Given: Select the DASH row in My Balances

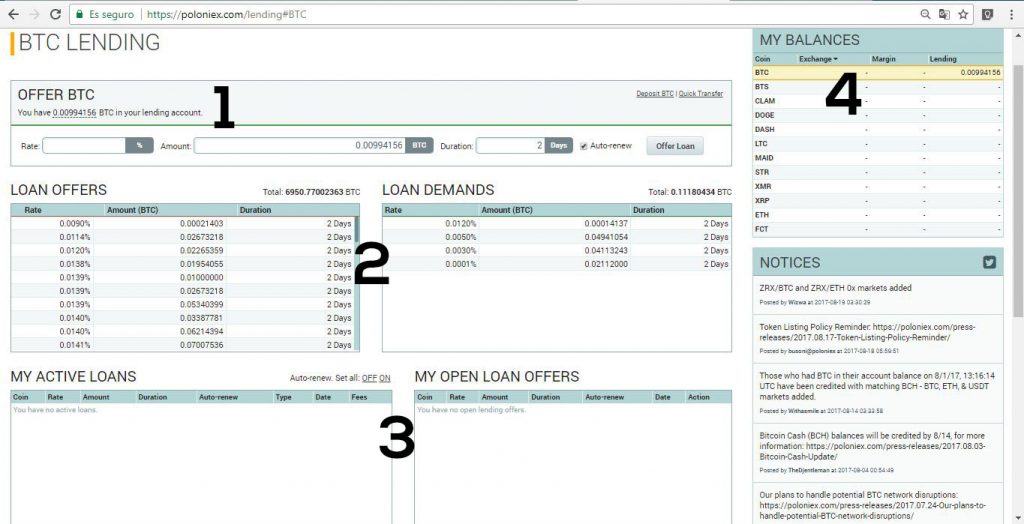Looking at the screenshot, I should tap(878, 129).
